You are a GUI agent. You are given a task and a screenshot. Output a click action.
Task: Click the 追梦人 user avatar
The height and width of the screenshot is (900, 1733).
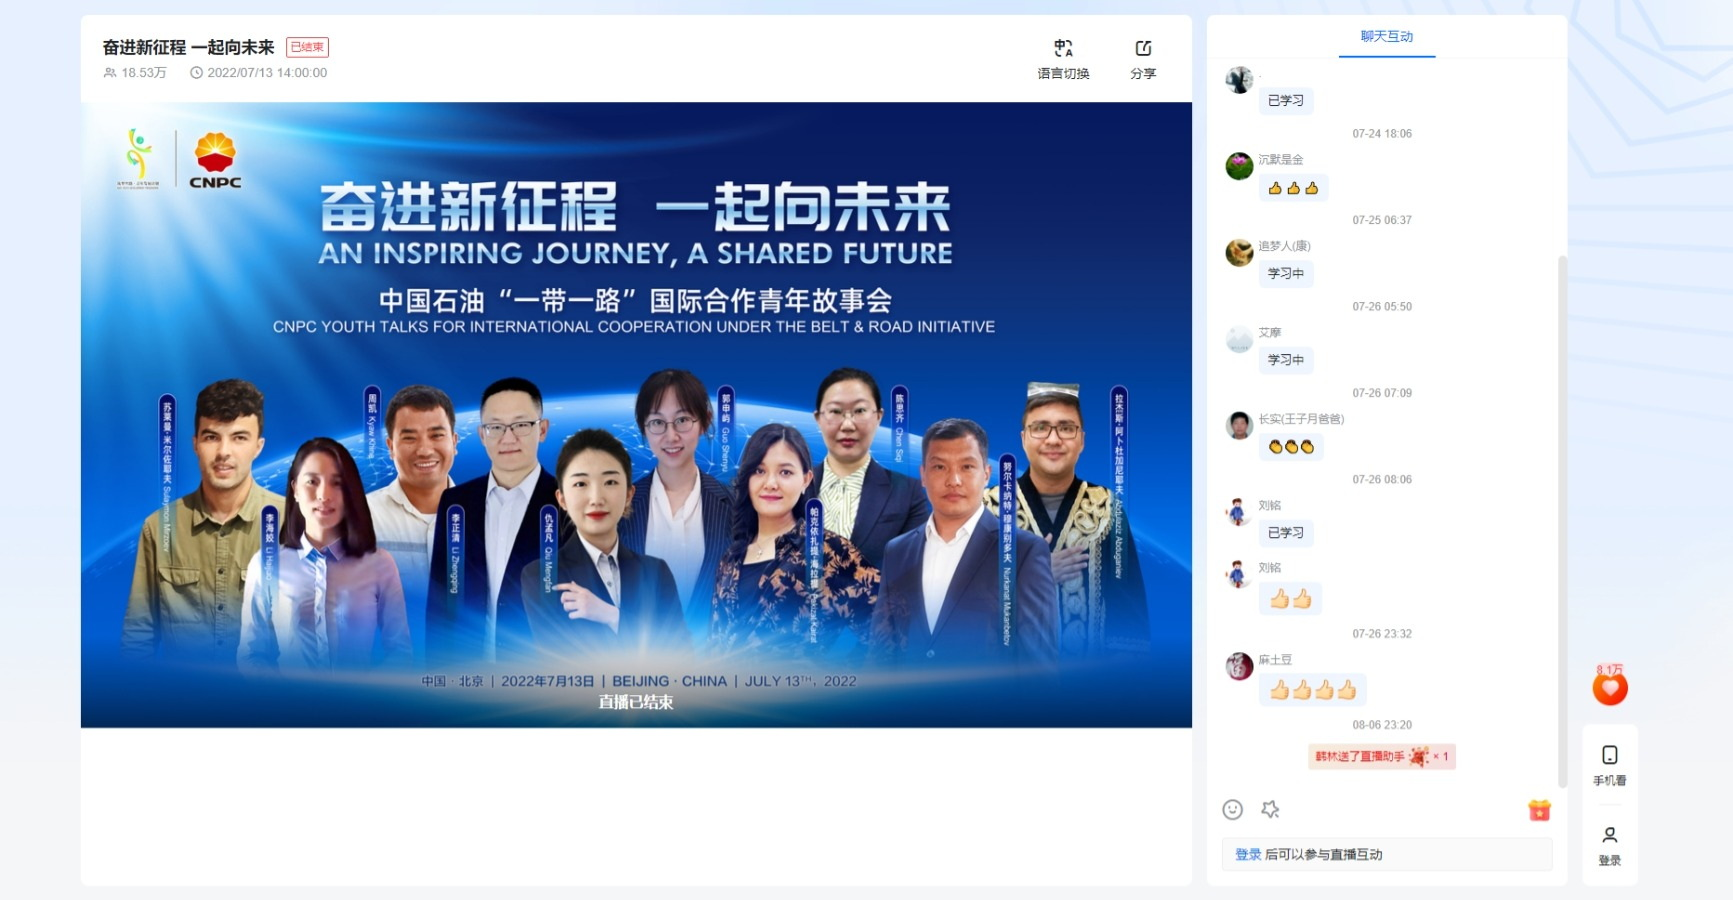pyautogui.click(x=1240, y=253)
